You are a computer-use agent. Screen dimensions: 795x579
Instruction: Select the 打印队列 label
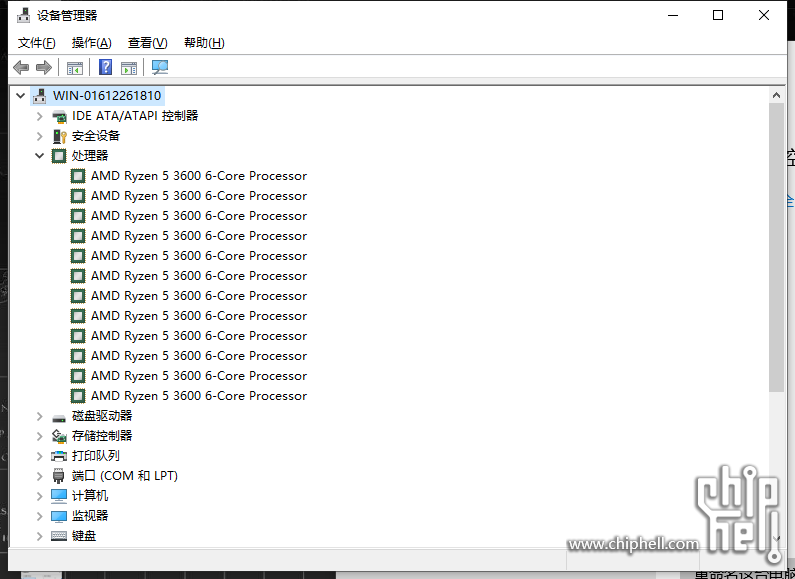(x=96, y=456)
